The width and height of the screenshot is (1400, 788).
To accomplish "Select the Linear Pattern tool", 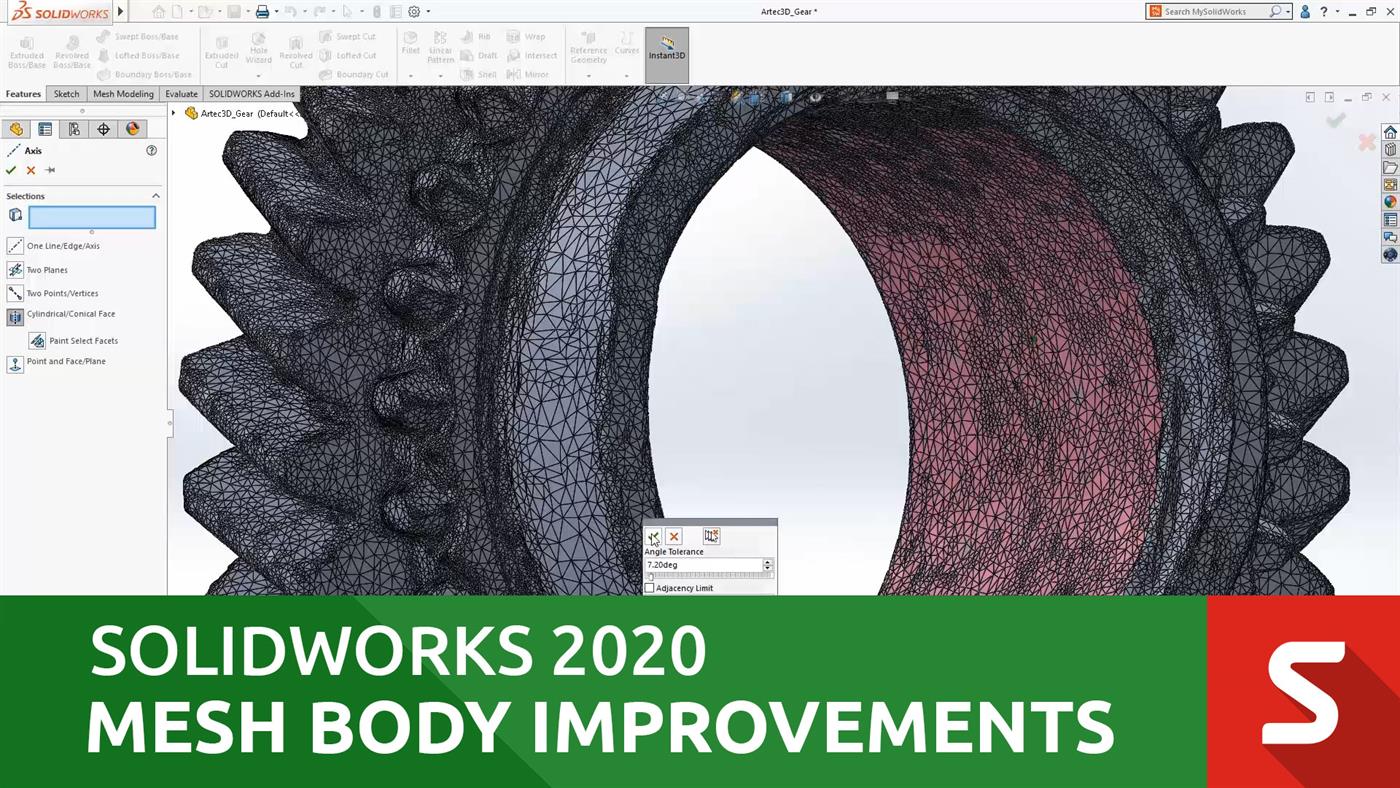I will click(441, 50).
